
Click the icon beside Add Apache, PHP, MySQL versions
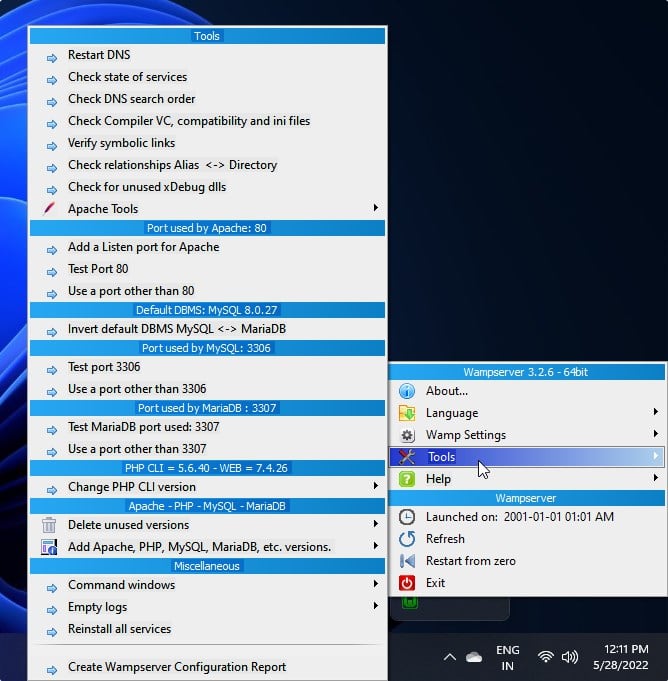point(49,547)
